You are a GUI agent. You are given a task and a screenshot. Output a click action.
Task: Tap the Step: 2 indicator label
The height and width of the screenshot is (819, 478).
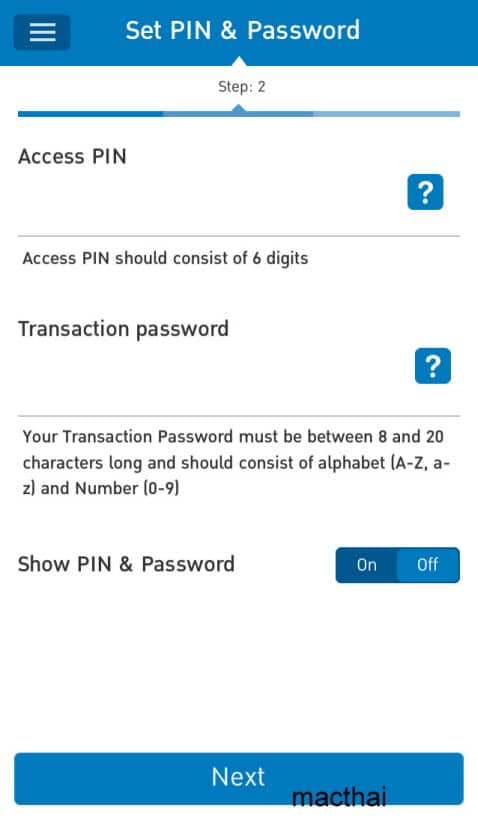242,87
